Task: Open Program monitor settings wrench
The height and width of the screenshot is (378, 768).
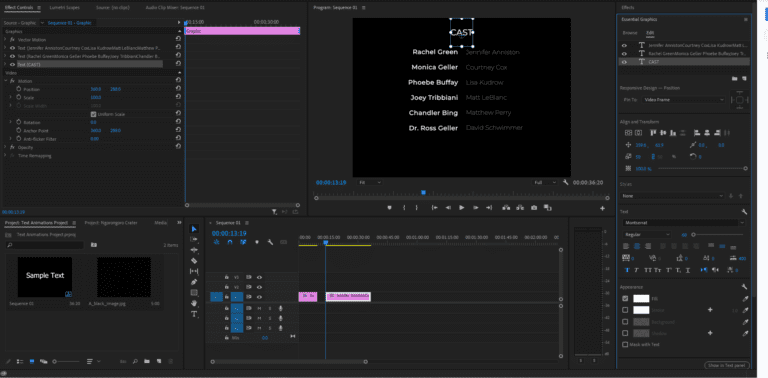Action: pos(566,182)
